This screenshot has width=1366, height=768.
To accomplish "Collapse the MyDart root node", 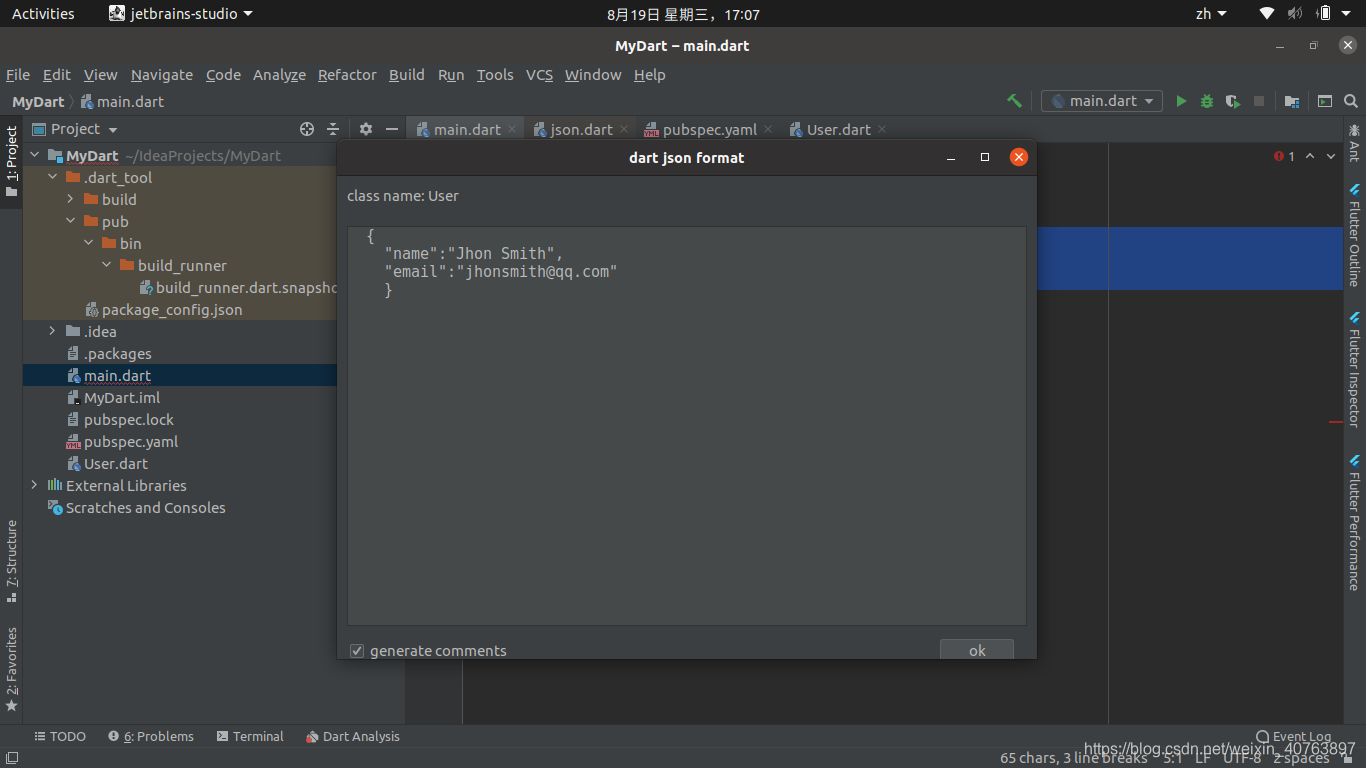I will 34,156.
